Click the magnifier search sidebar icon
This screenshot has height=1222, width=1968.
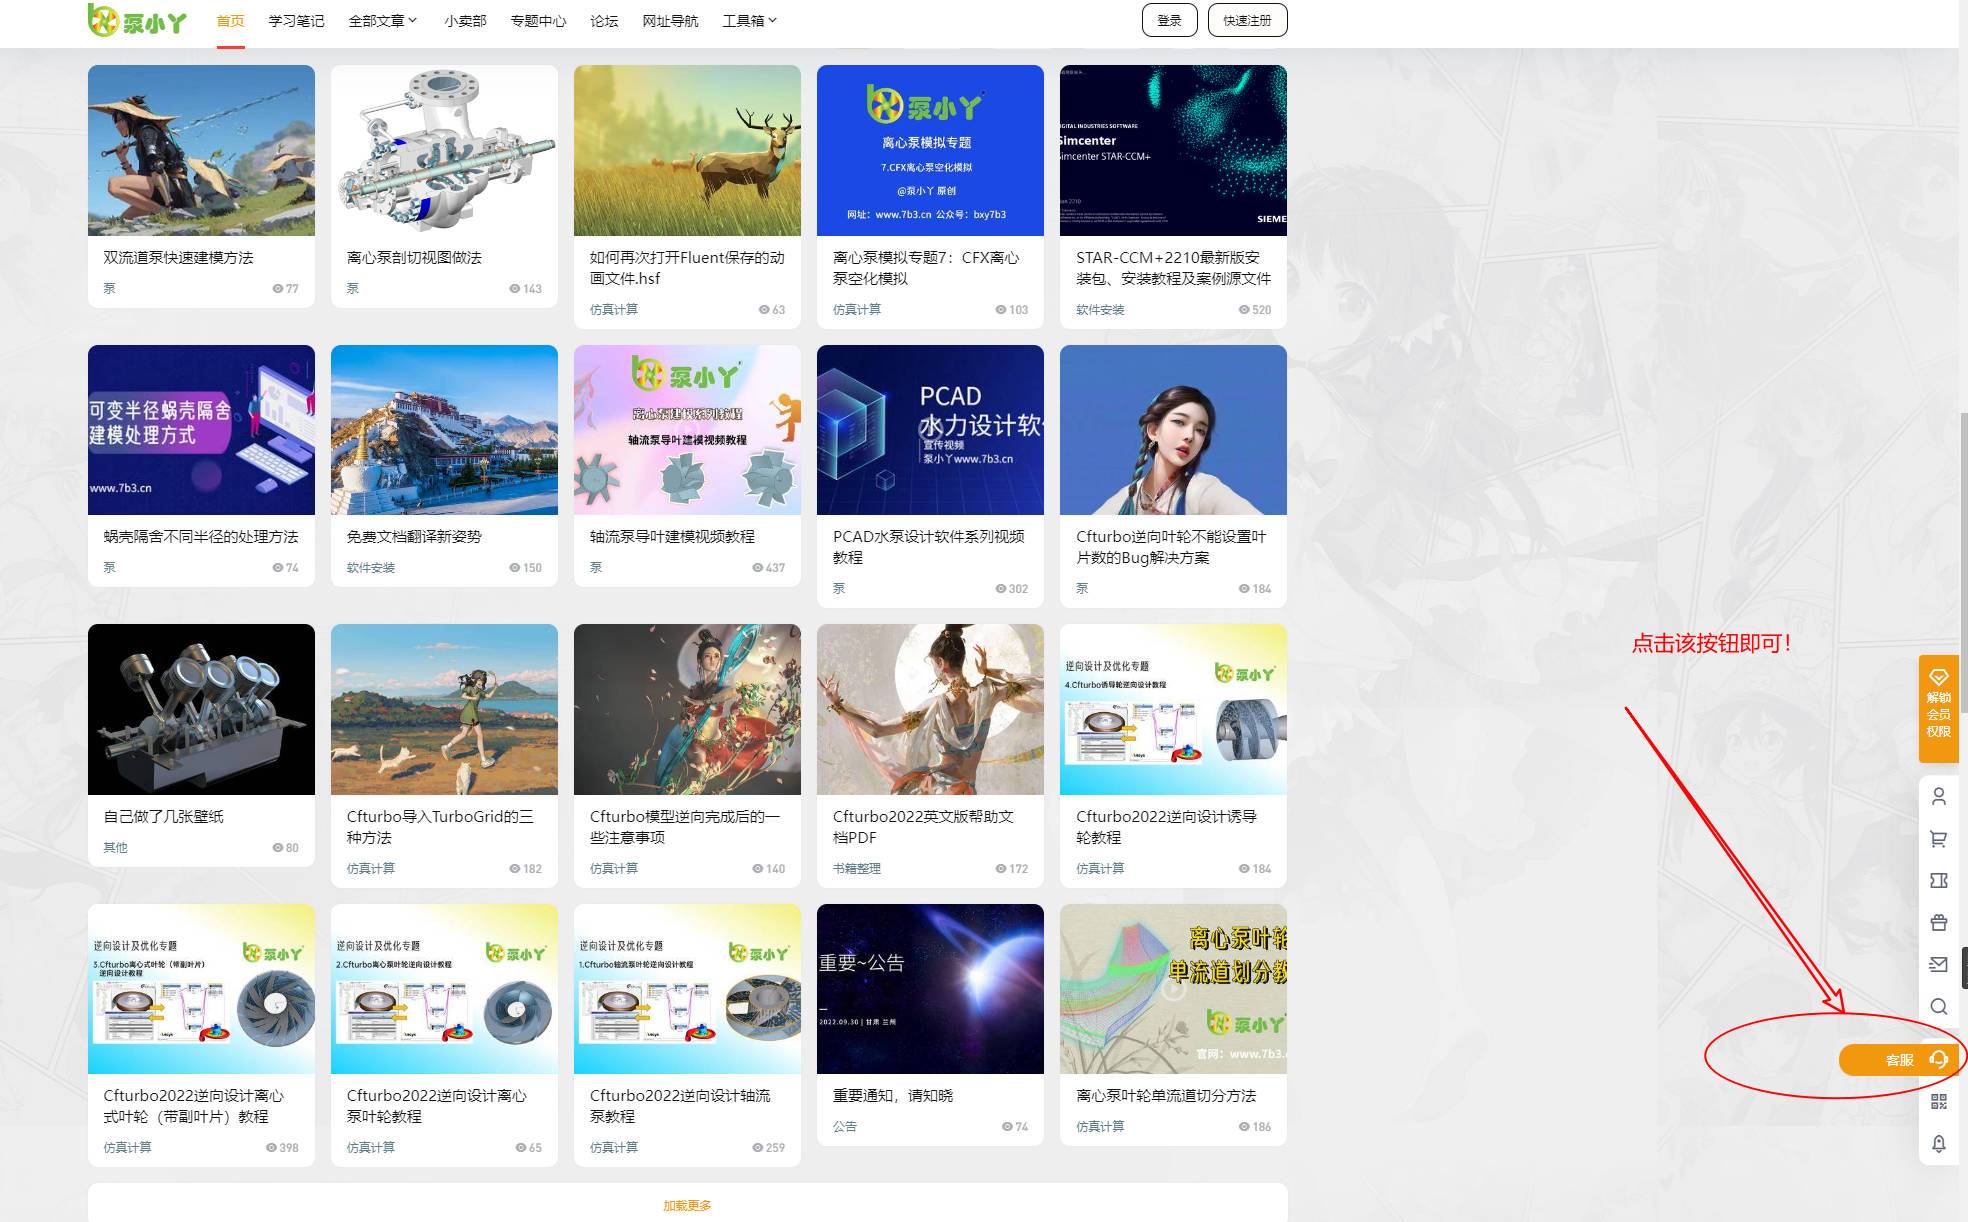tap(1938, 1007)
